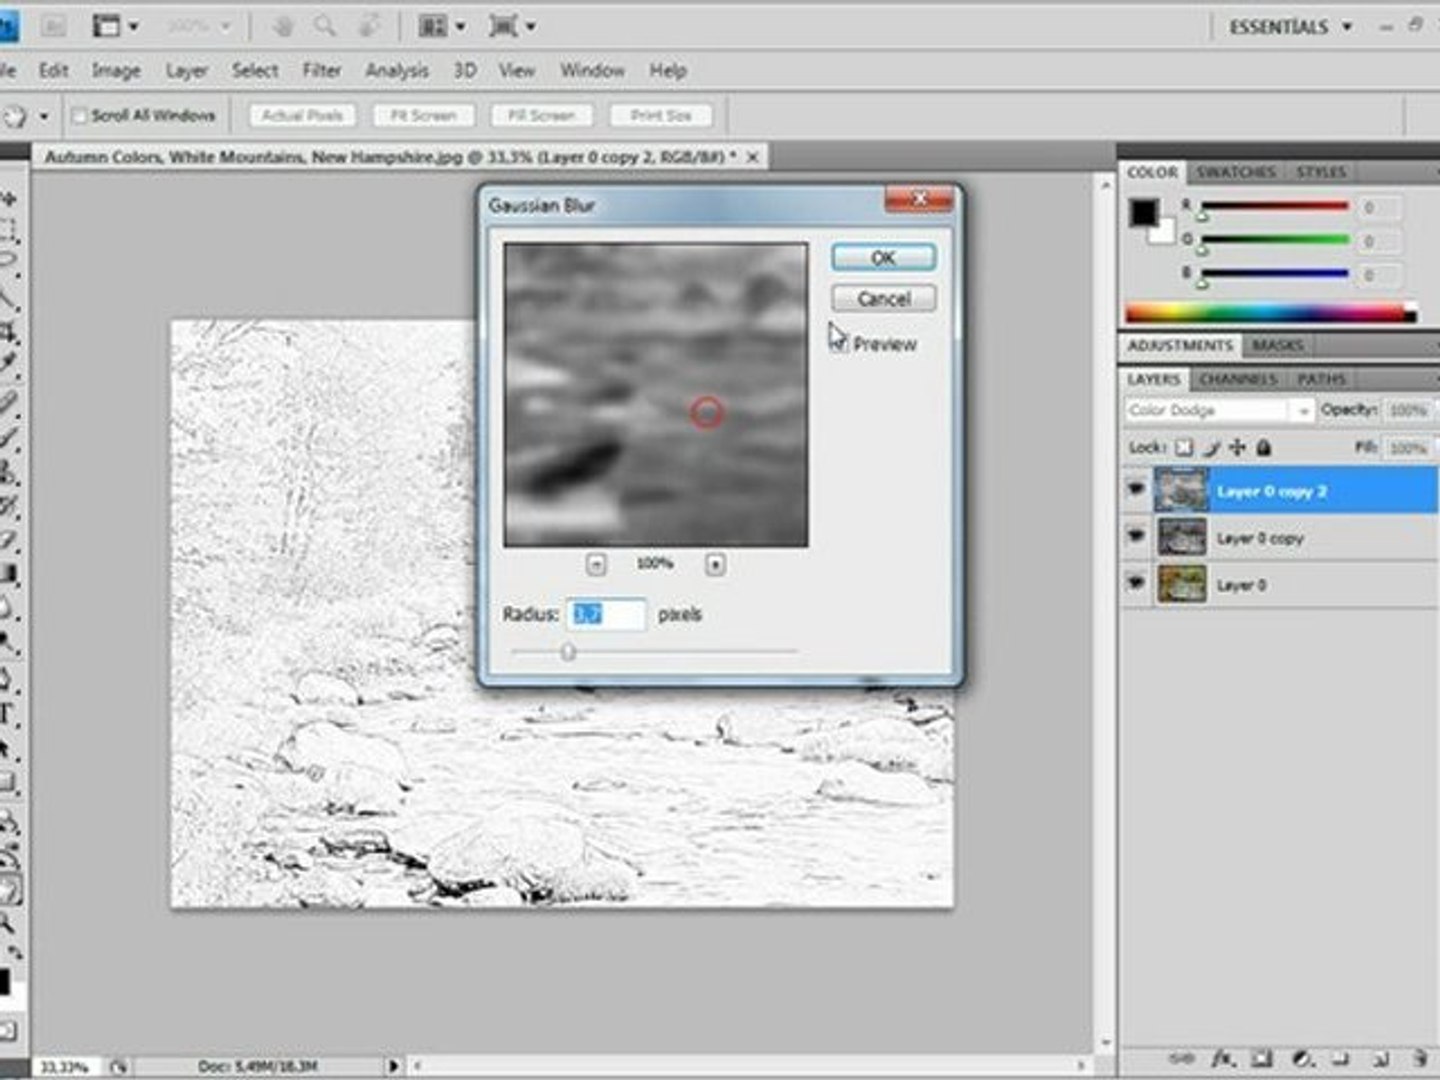
Task: Expand the Essentials workspace switcher
Action: coord(1290,27)
